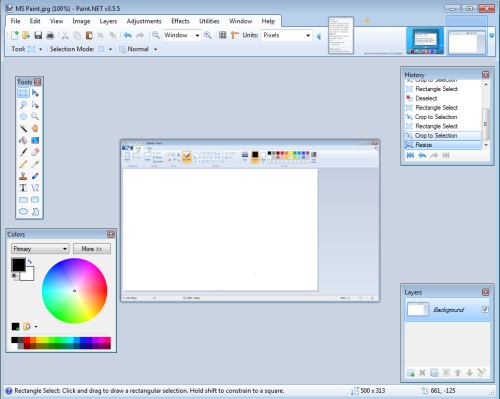
Task: Click the Deselect entry in History
Action: point(443,98)
